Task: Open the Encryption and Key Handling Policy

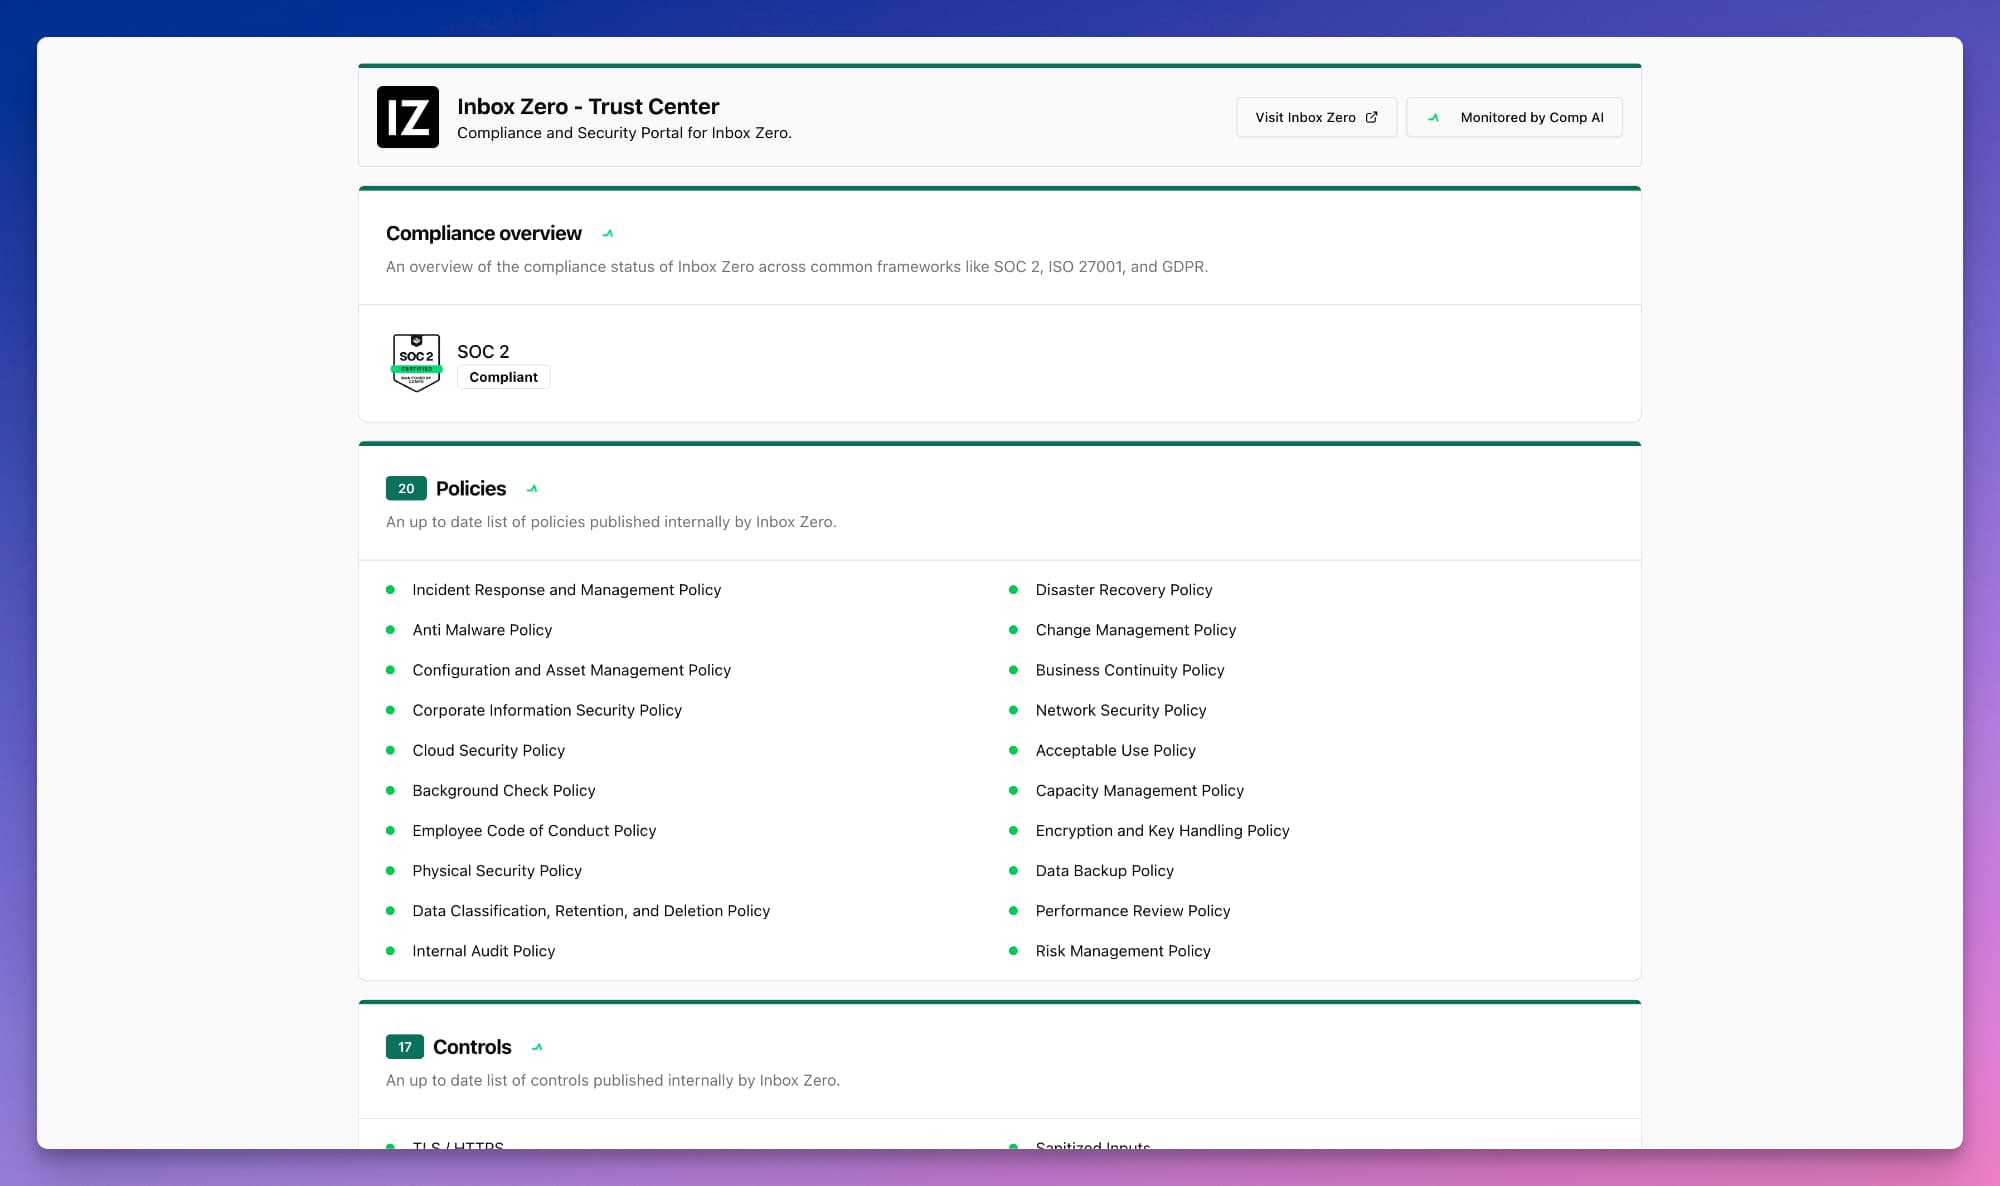Action: (x=1162, y=831)
